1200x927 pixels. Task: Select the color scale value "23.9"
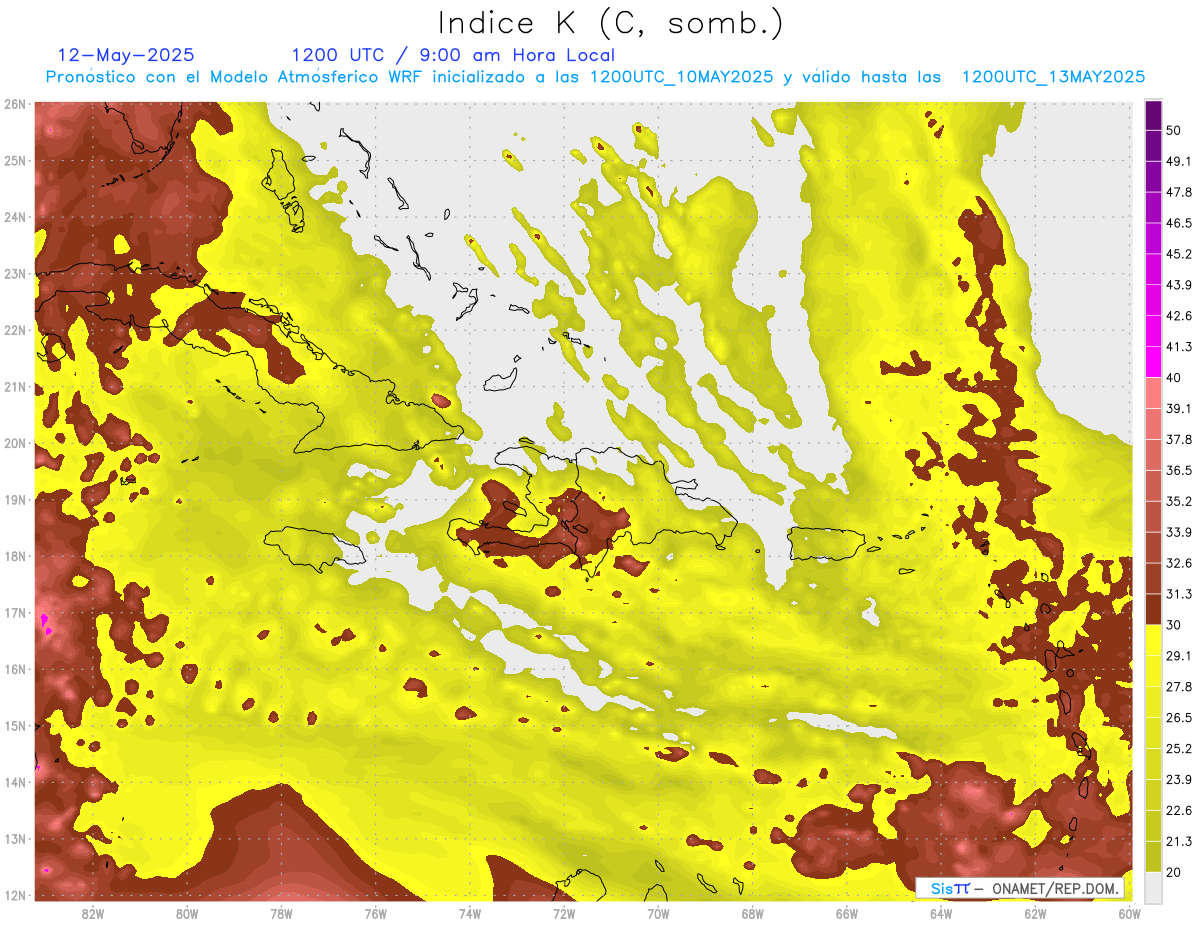click(1178, 779)
